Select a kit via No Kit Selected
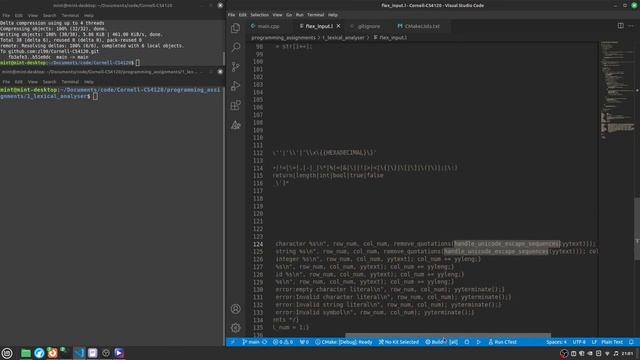This screenshot has width=640, height=360. pyautogui.click(x=399, y=342)
